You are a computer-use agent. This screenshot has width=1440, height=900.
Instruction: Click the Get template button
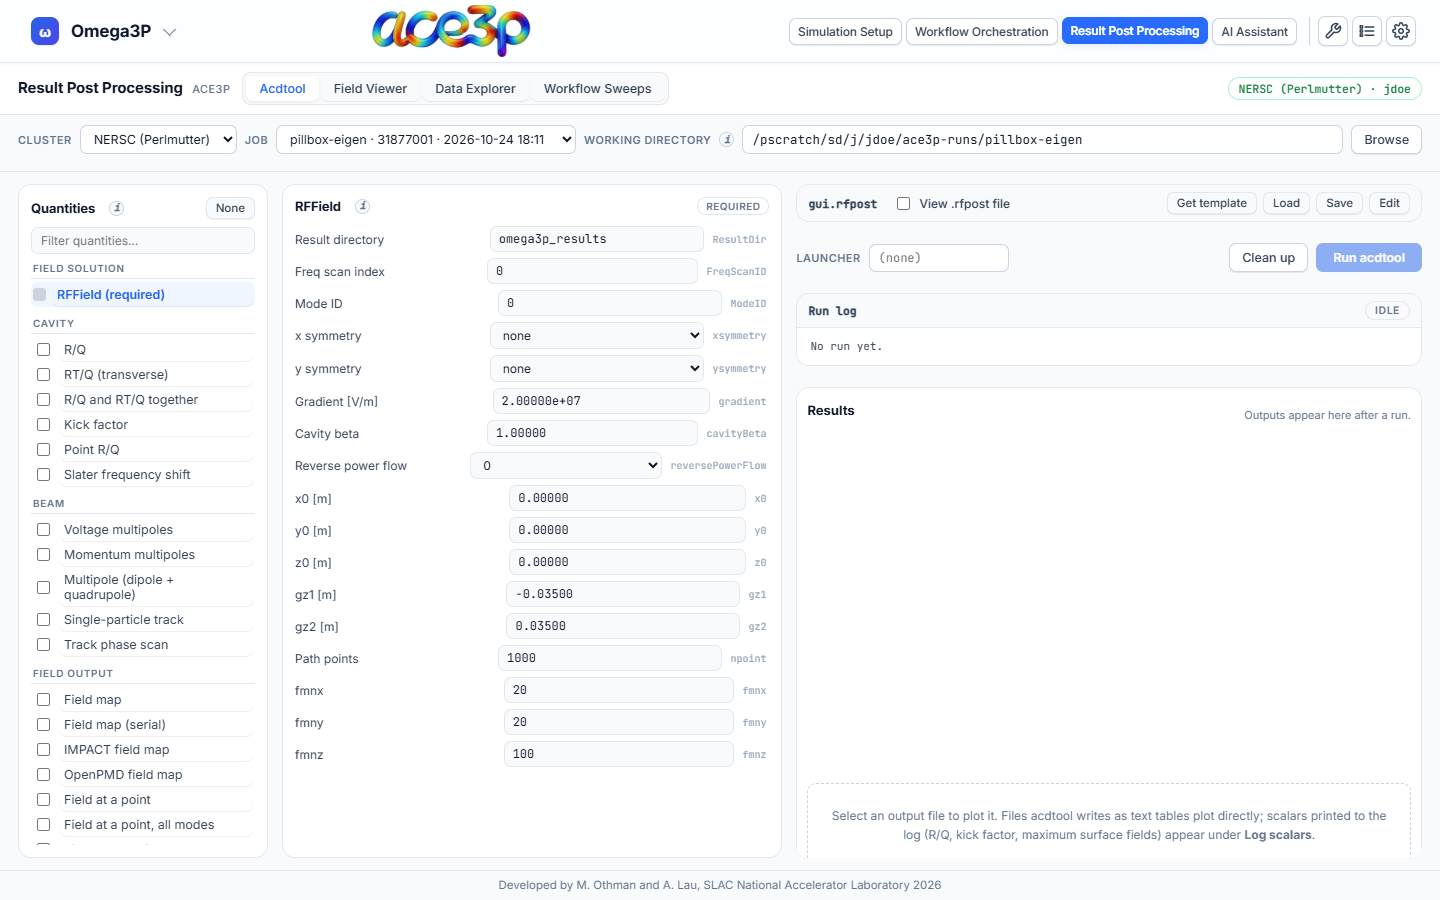click(1211, 204)
